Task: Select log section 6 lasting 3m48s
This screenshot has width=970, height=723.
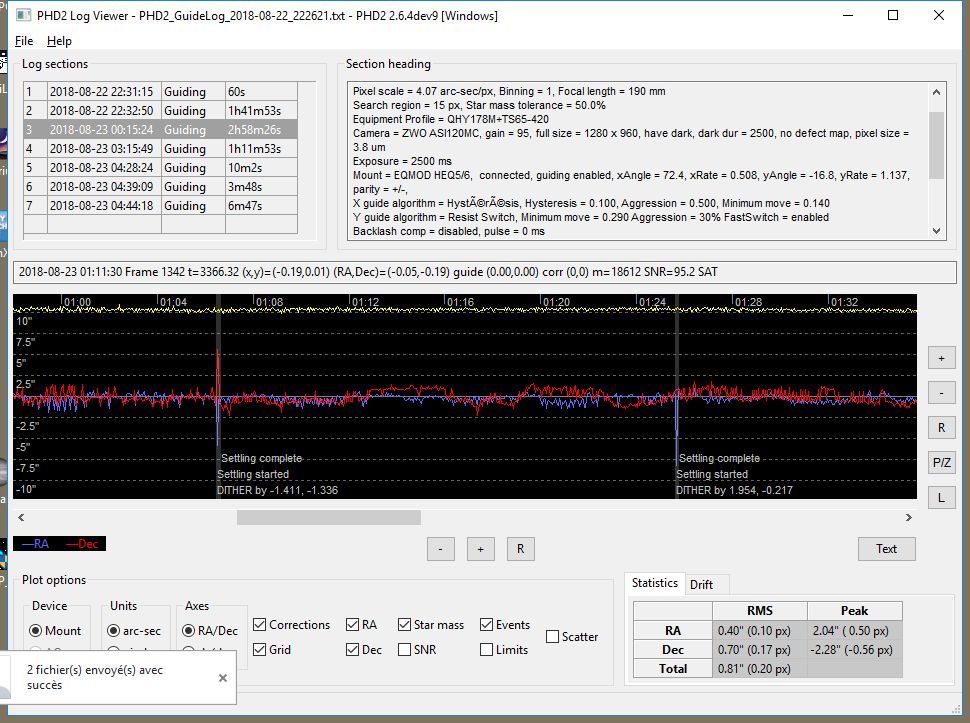Action: click(x=160, y=187)
